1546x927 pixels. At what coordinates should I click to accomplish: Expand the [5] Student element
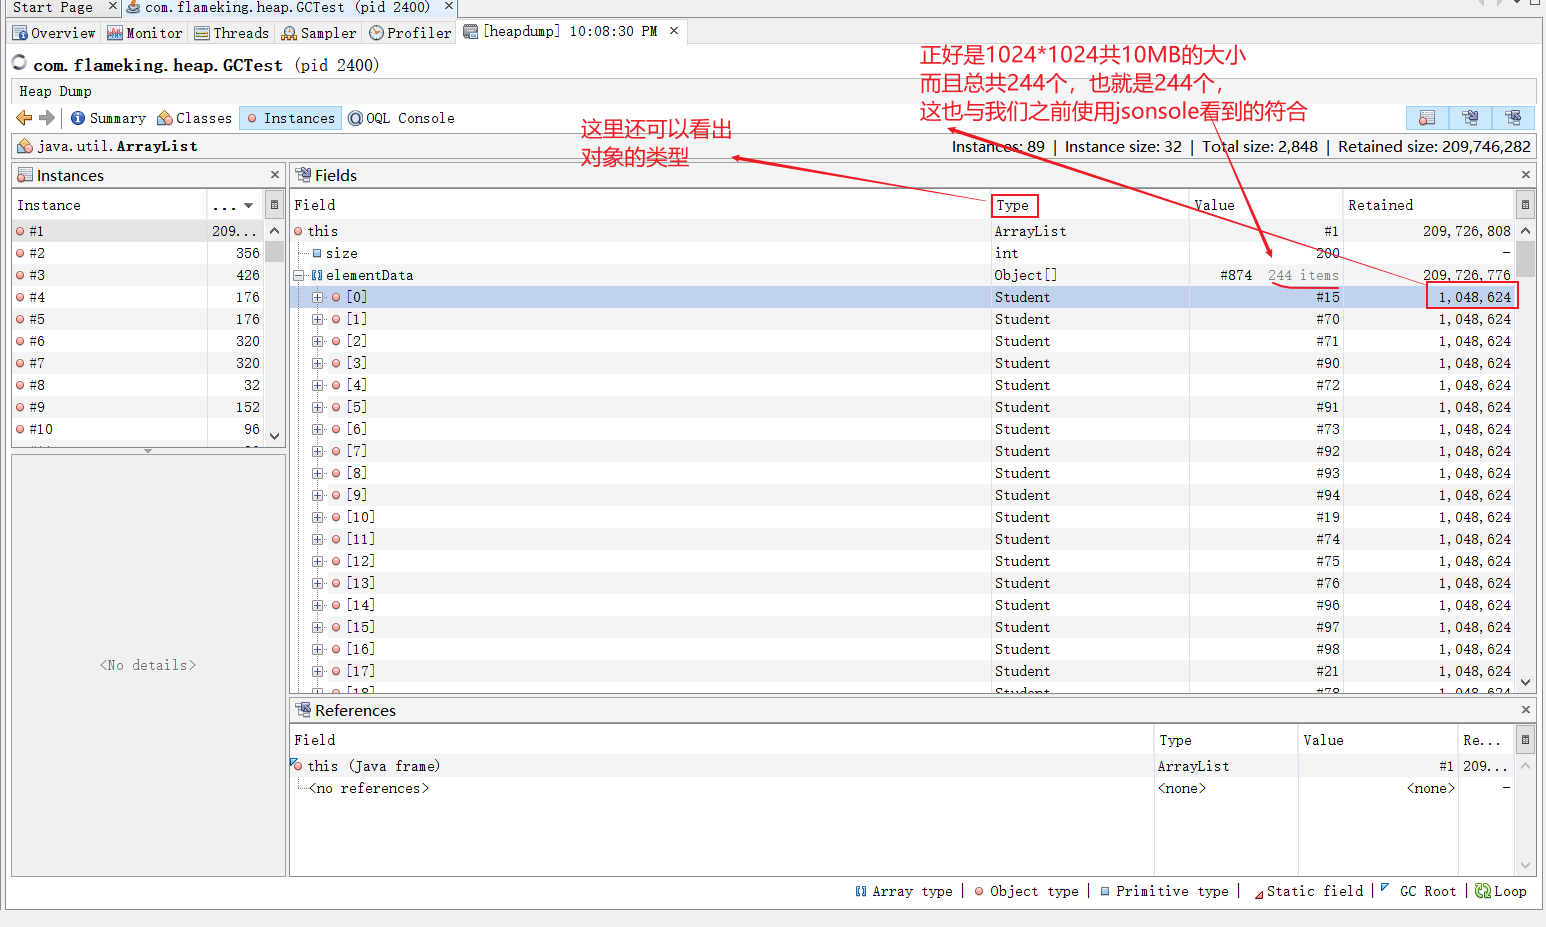[317, 407]
